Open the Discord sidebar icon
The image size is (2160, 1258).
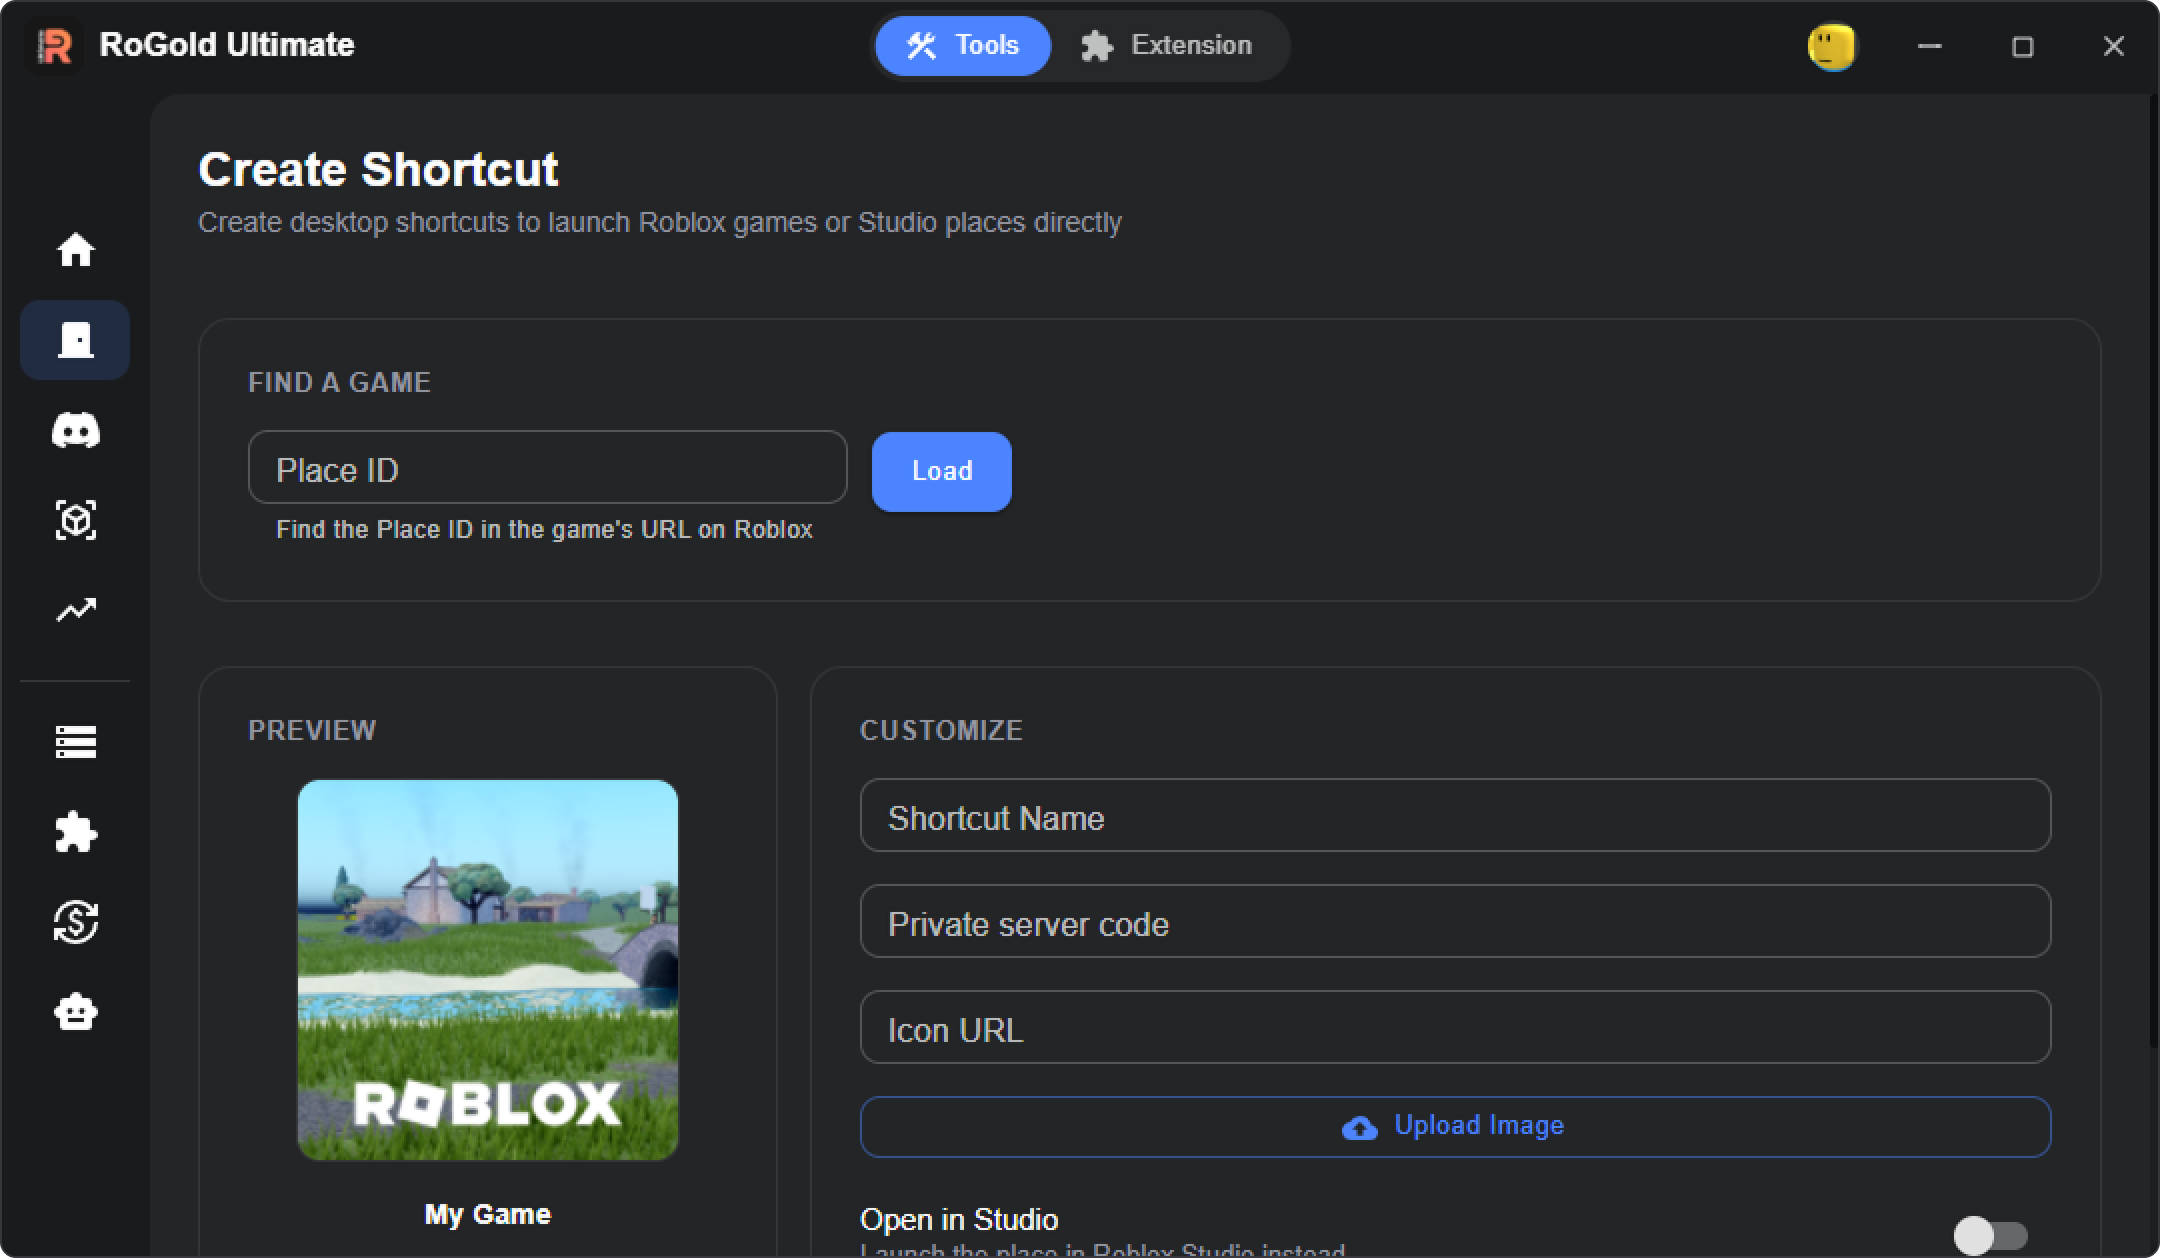(75, 430)
